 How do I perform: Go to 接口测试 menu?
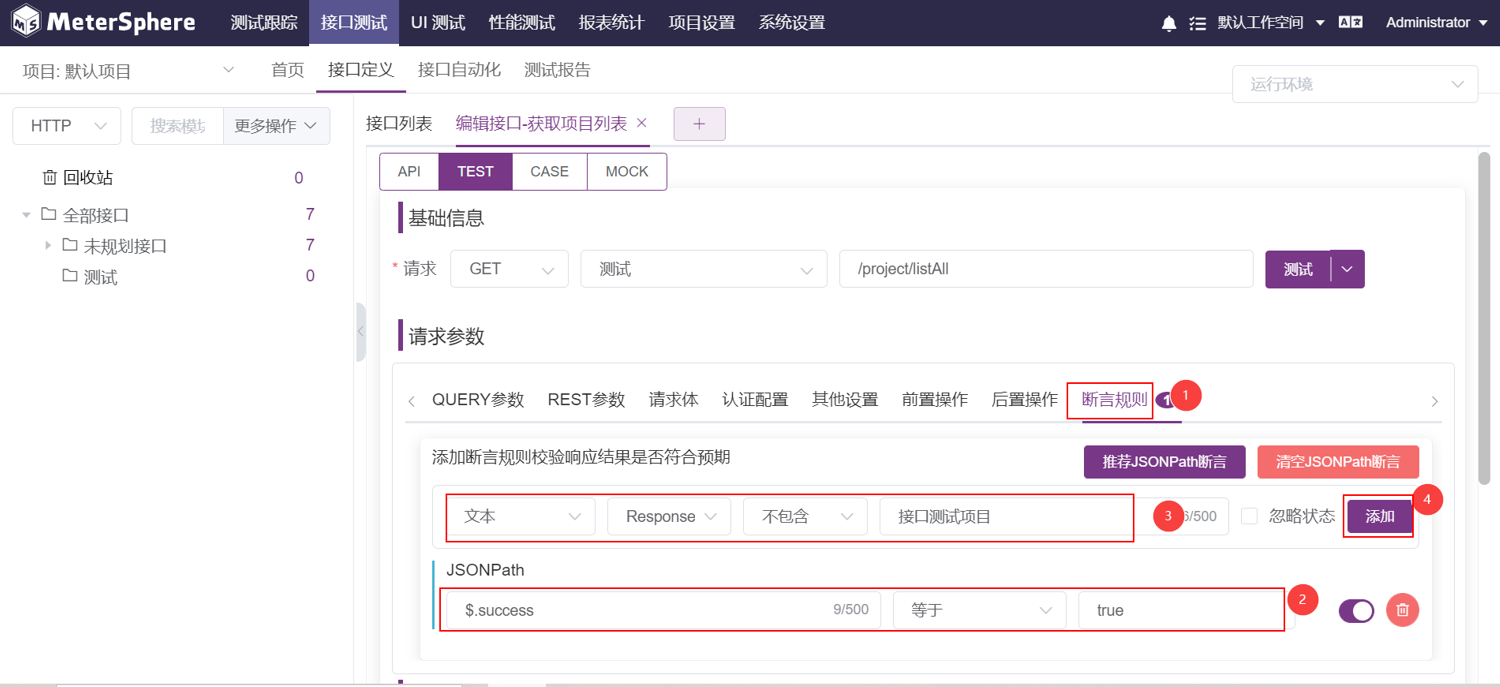coord(354,23)
